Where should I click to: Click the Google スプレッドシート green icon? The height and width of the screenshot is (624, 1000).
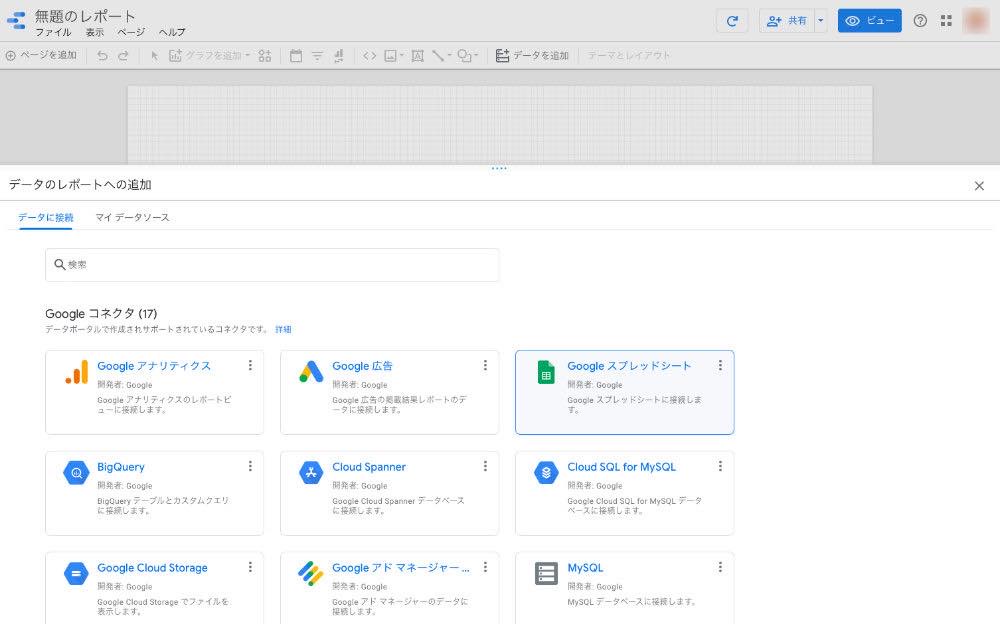click(x=546, y=372)
